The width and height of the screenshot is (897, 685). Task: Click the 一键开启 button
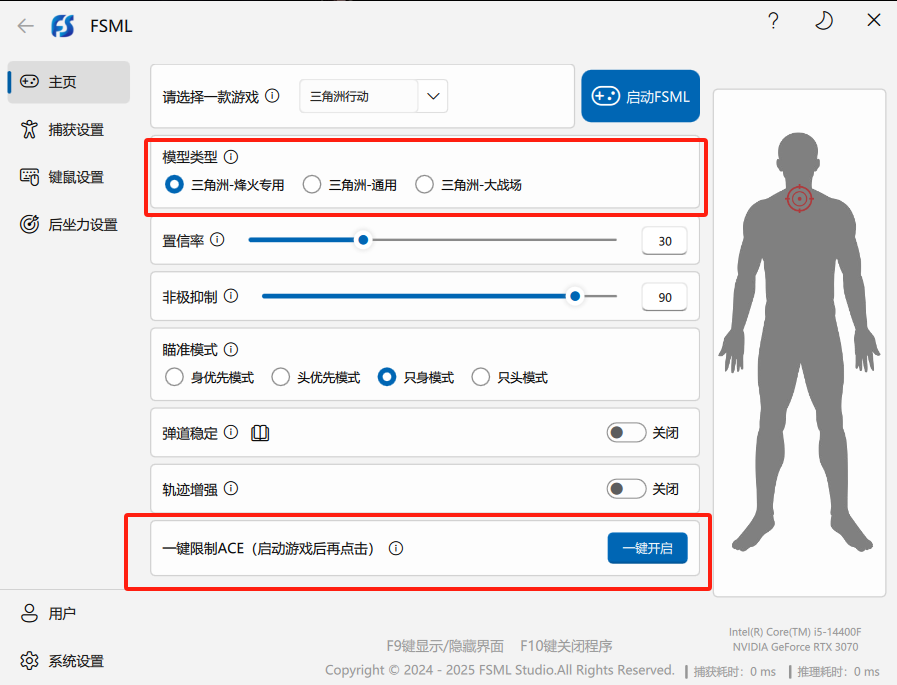(x=647, y=548)
